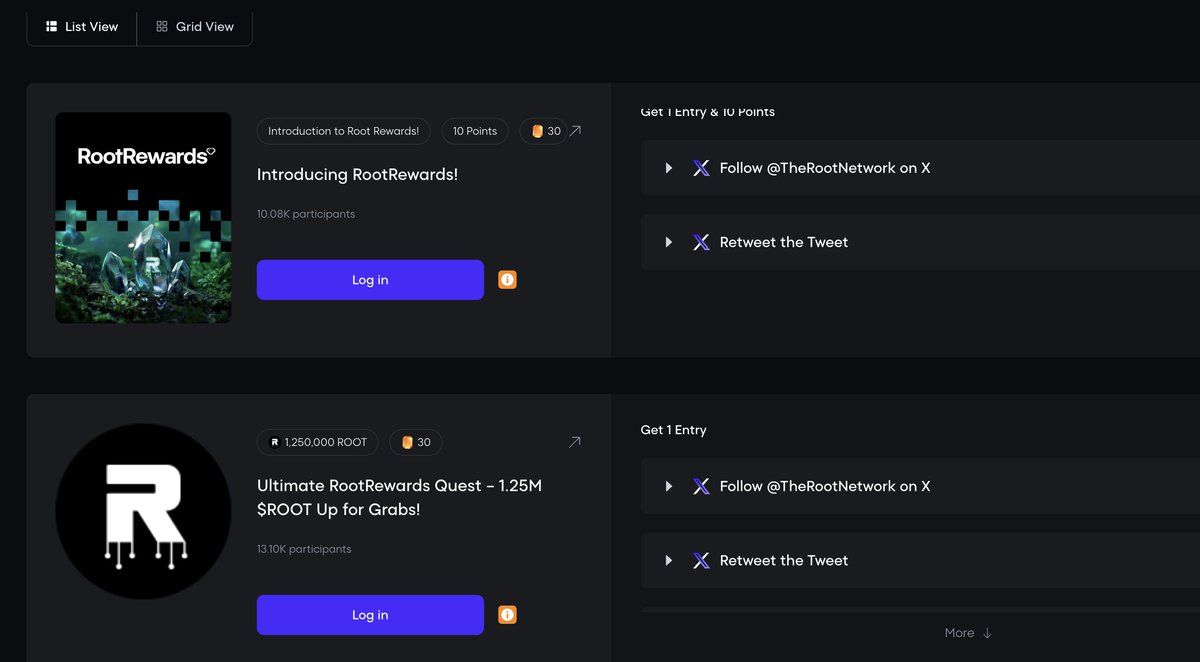Click X logo in Ultimate Quest's Retweet the Tweet row
1200x662 pixels.
[x=701, y=560]
